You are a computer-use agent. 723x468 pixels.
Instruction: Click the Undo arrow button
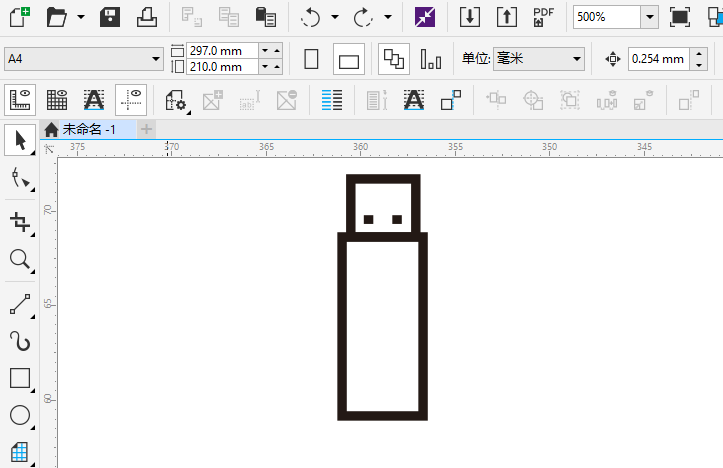310,17
